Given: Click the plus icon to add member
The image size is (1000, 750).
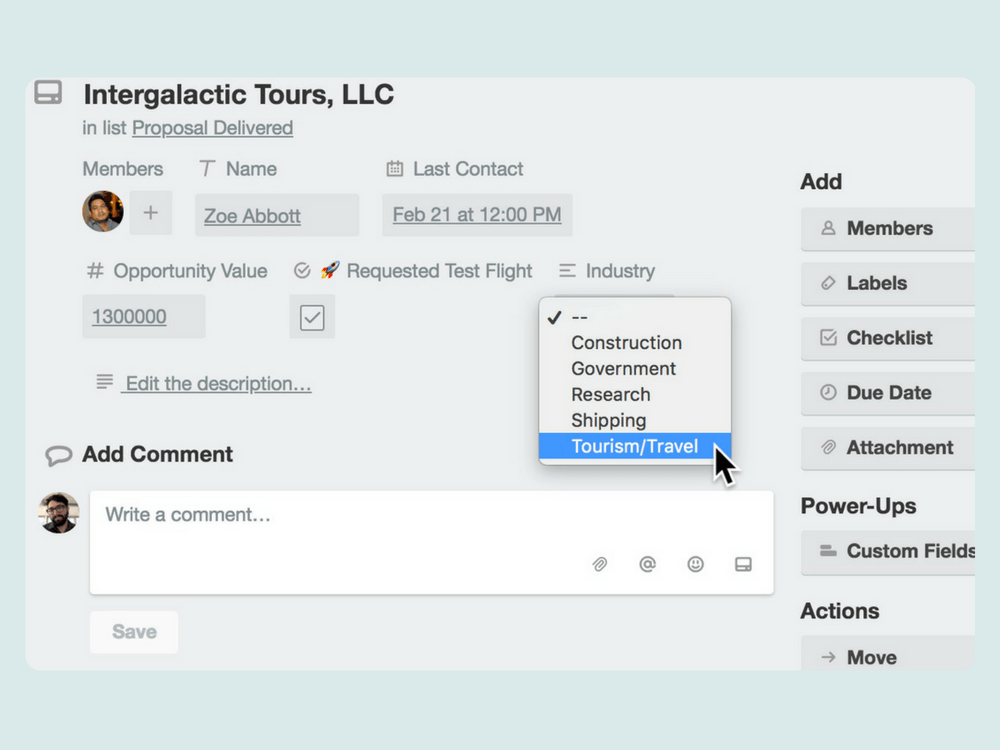Looking at the screenshot, I should (151, 213).
